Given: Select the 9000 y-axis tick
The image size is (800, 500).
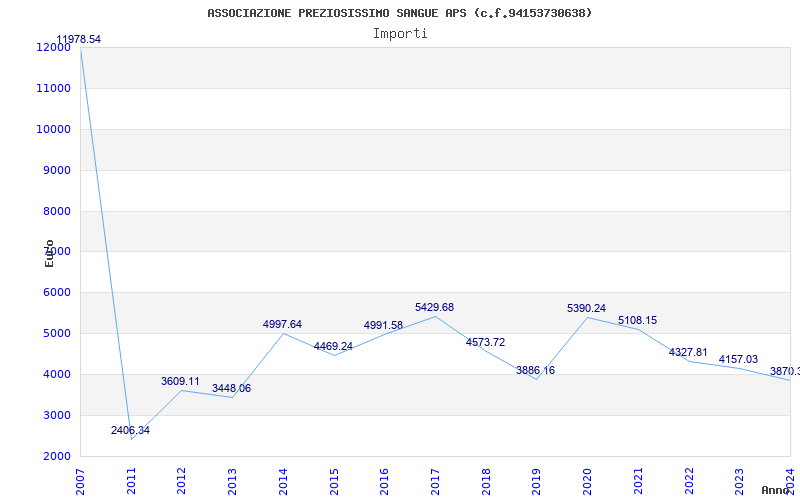Looking at the screenshot, I should coord(56,170).
